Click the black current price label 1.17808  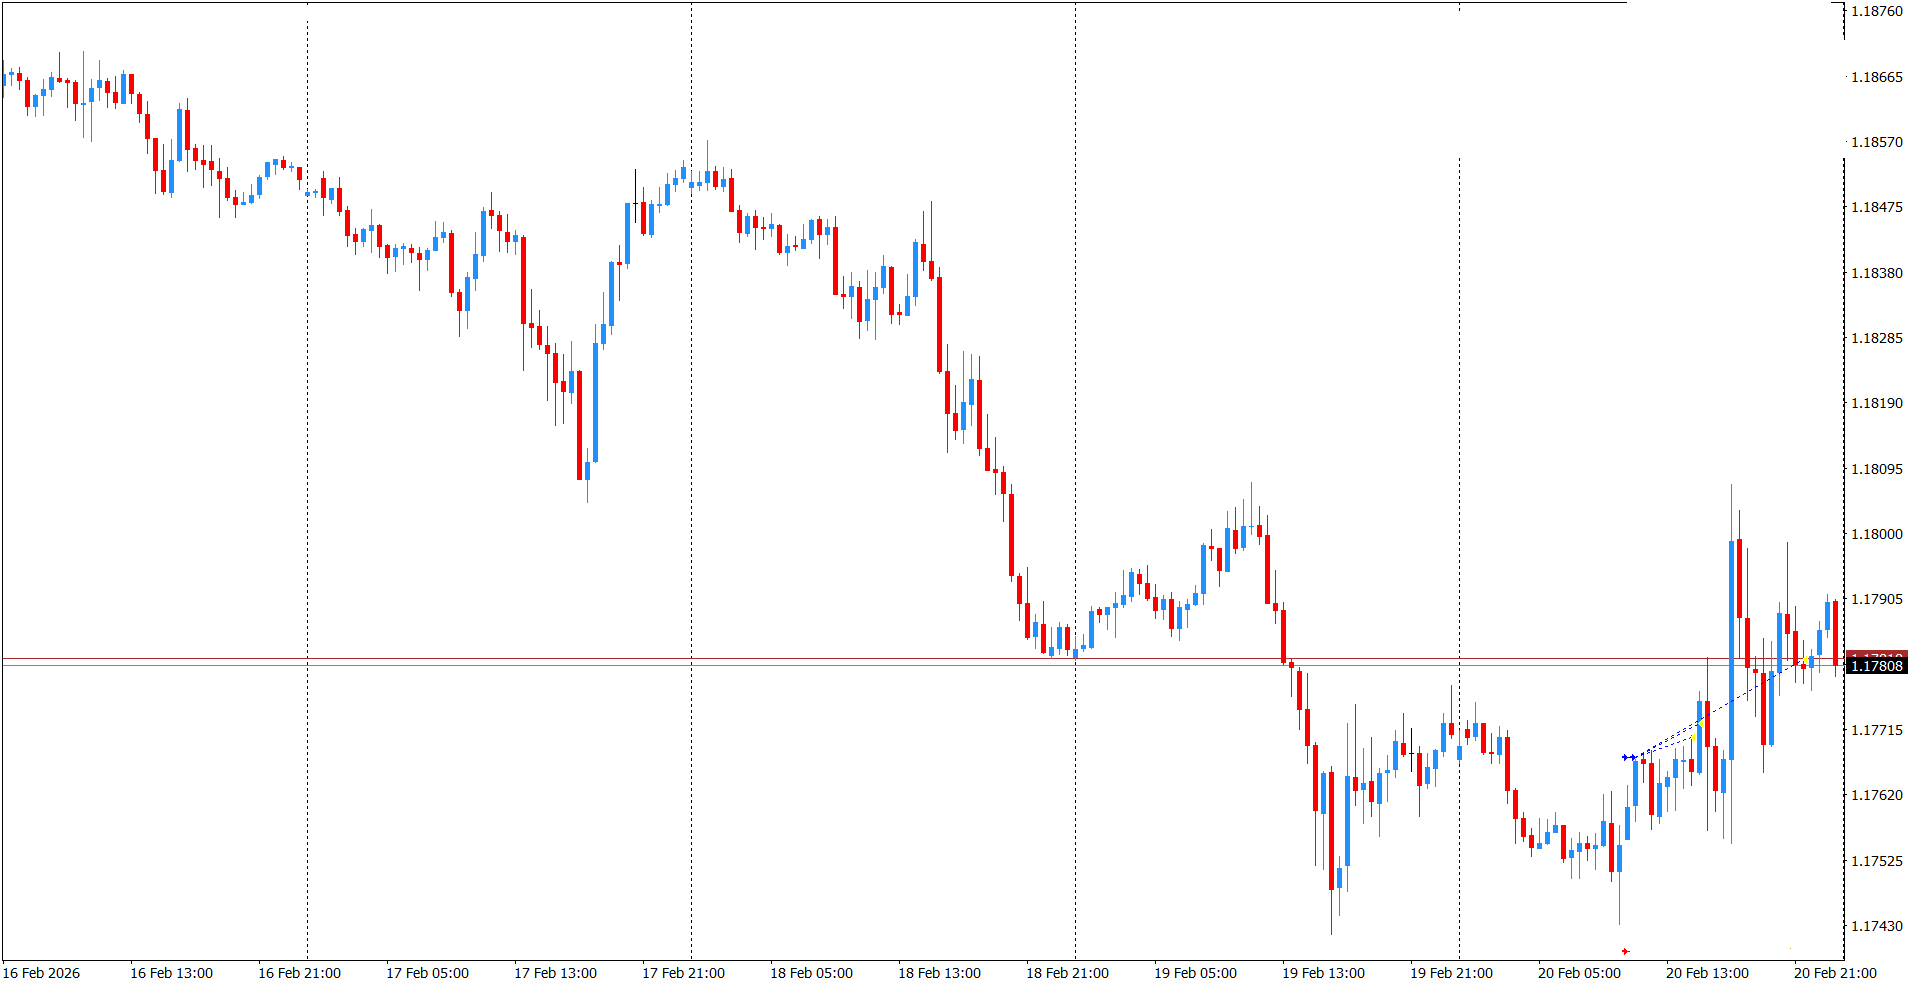pos(1877,666)
